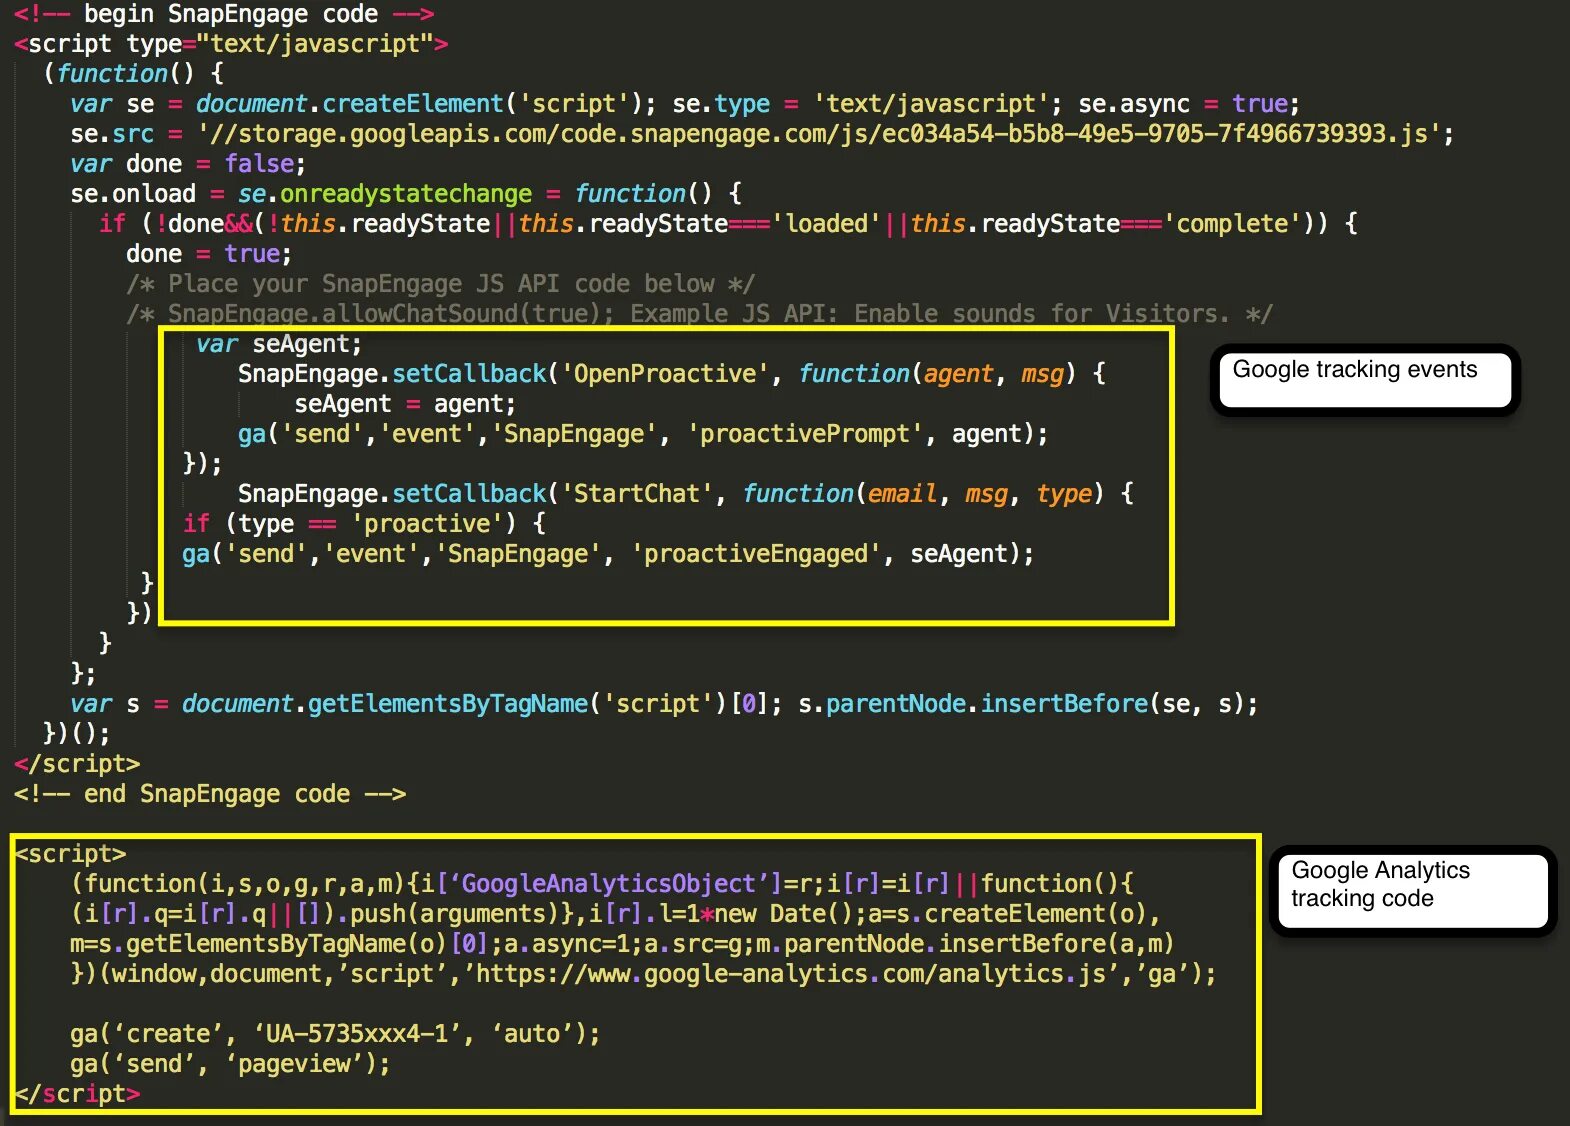Click the 'seAgent = agent;' assignment

pos(405,404)
